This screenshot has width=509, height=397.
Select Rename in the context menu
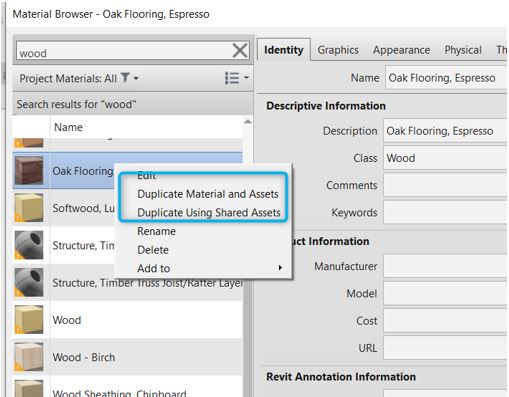click(x=156, y=231)
